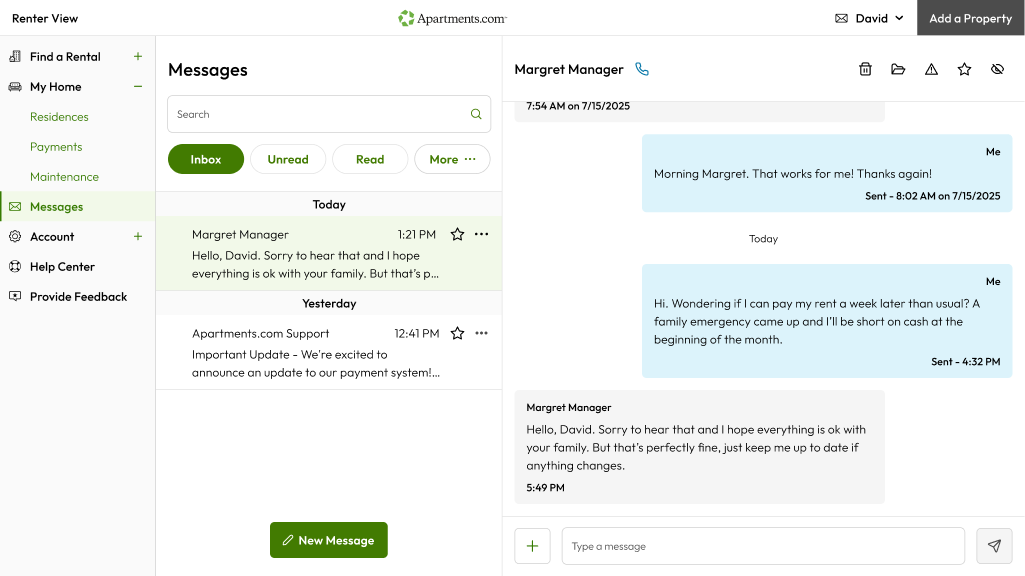The image size is (1025, 576).
Task: Collapse the My Home section
Action: [x=137, y=87]
